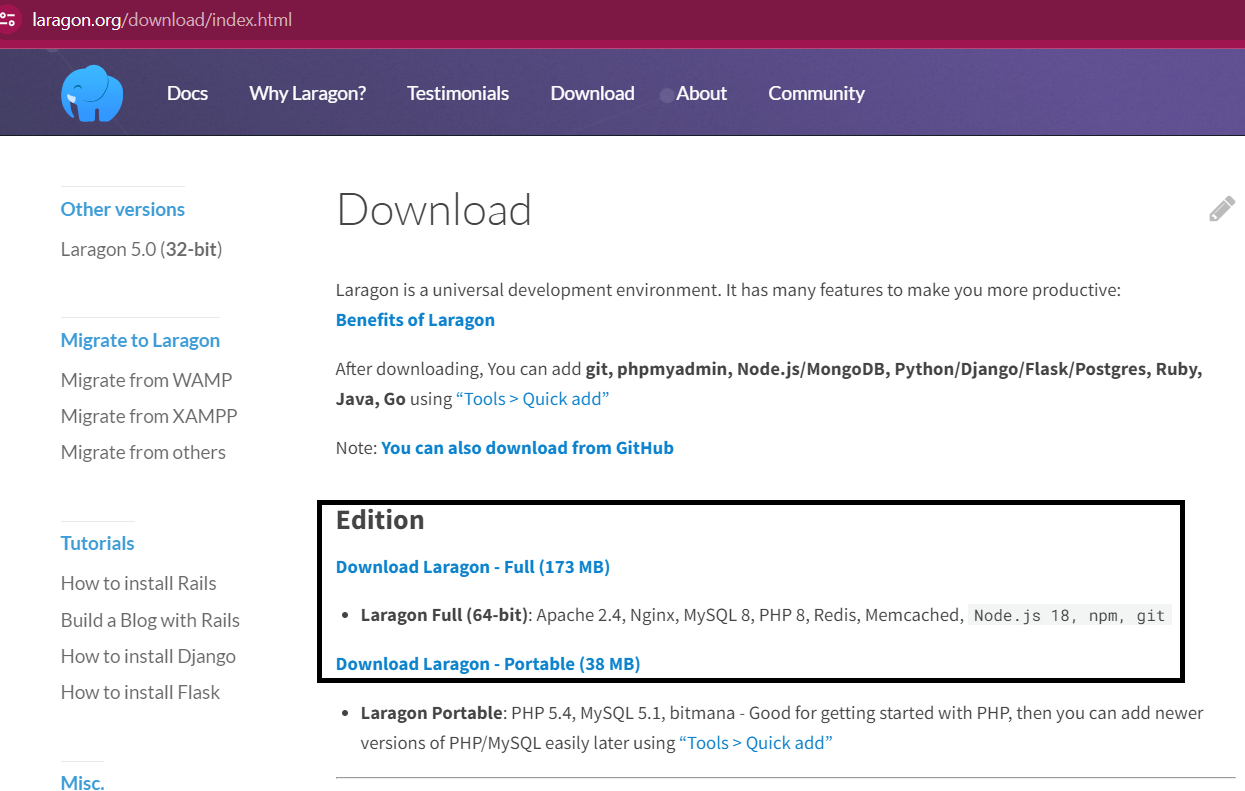Open Laragon 5.0 (32-bit) link
1245x791 pixels.
[141, 249]
